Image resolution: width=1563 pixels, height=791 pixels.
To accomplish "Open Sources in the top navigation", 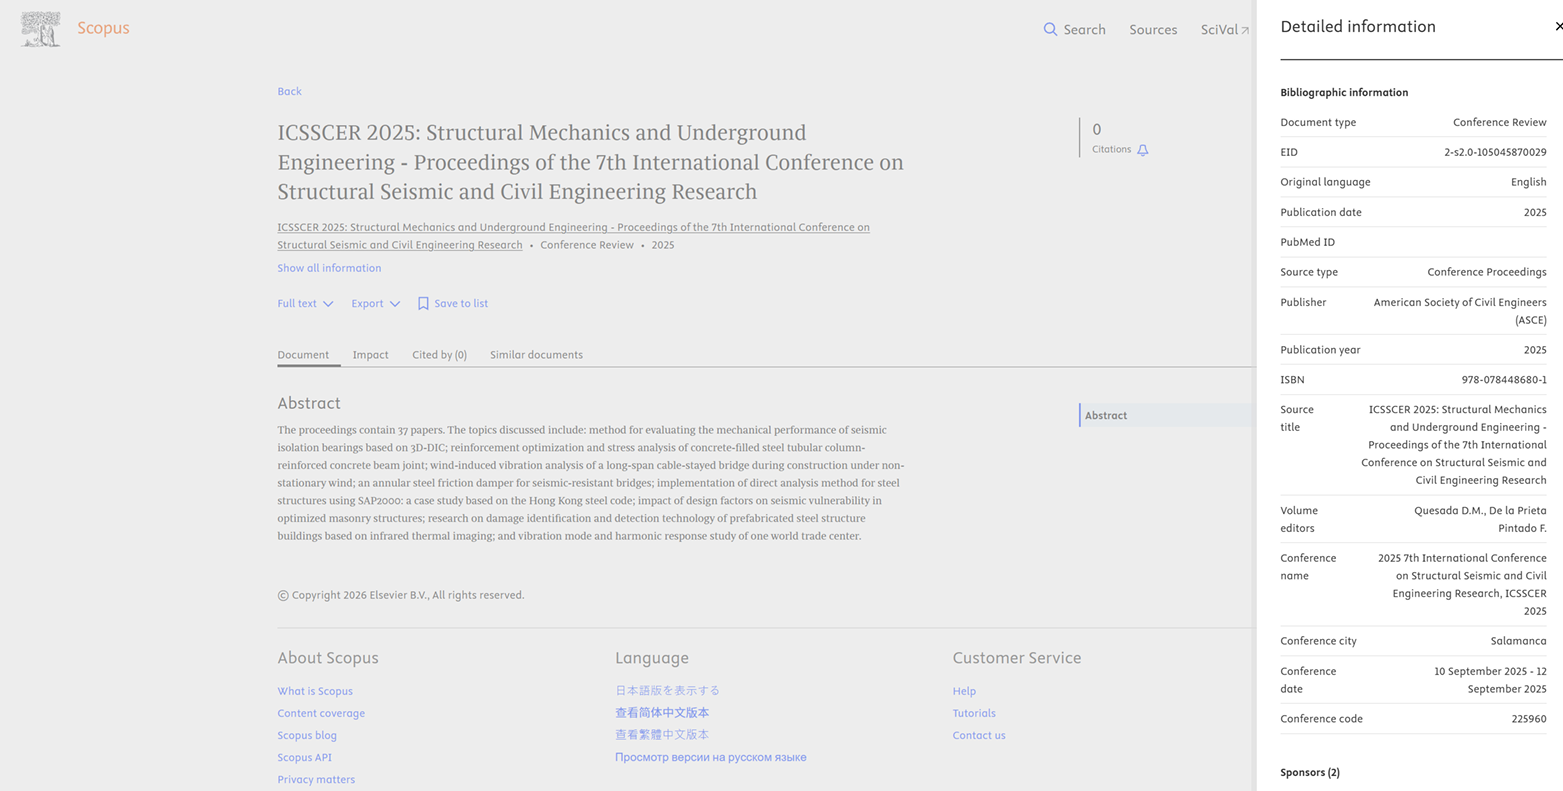I will [x=1153, y=30].
